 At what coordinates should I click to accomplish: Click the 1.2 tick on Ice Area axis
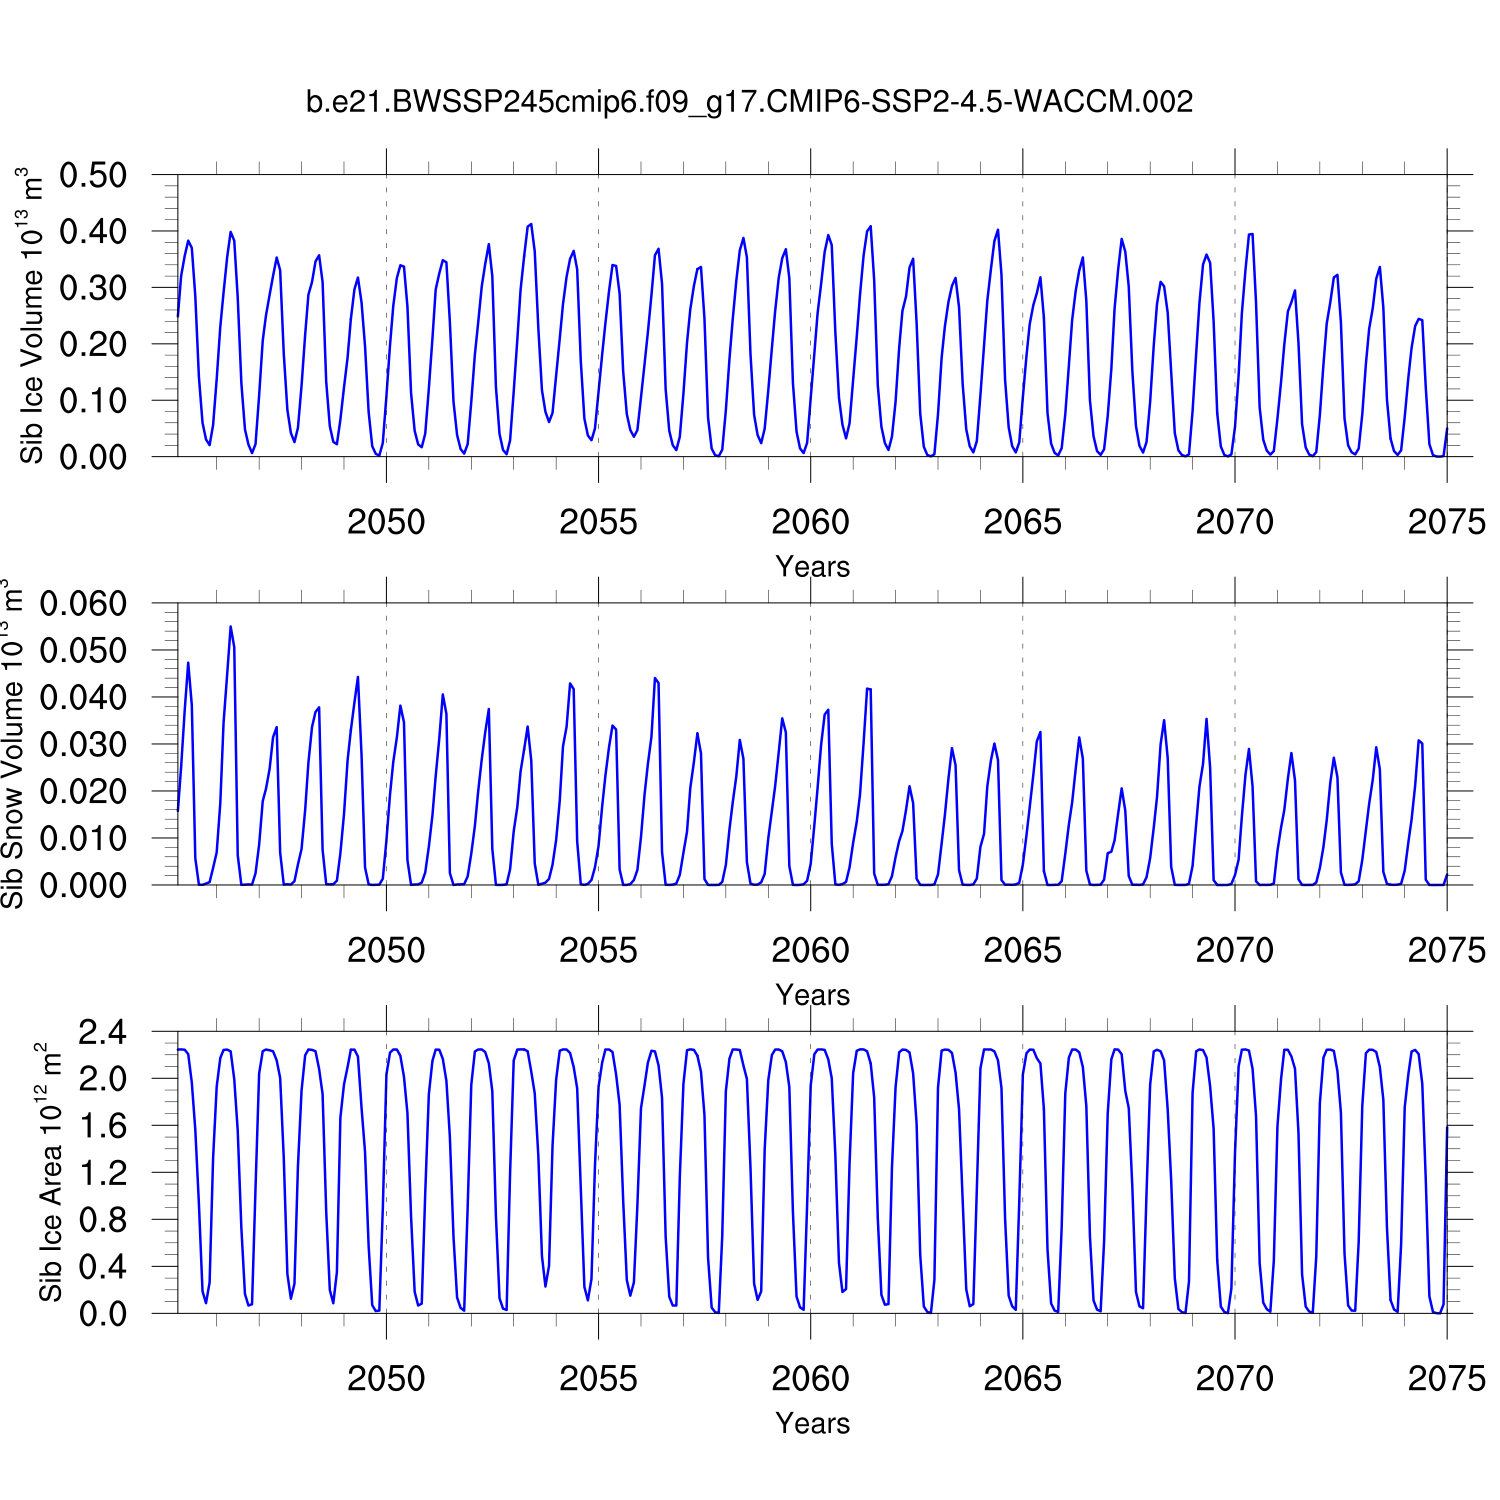103,1173
